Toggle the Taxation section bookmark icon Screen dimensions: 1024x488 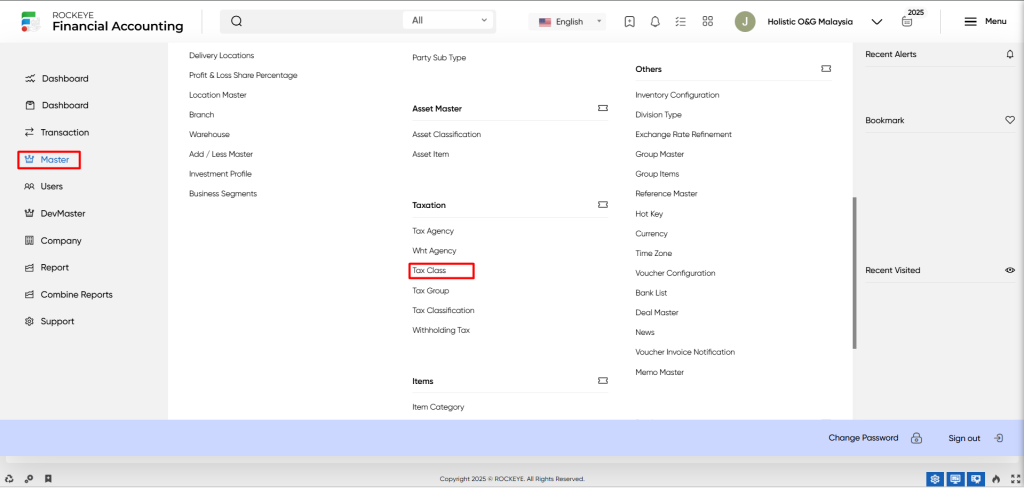pos(603,205)
